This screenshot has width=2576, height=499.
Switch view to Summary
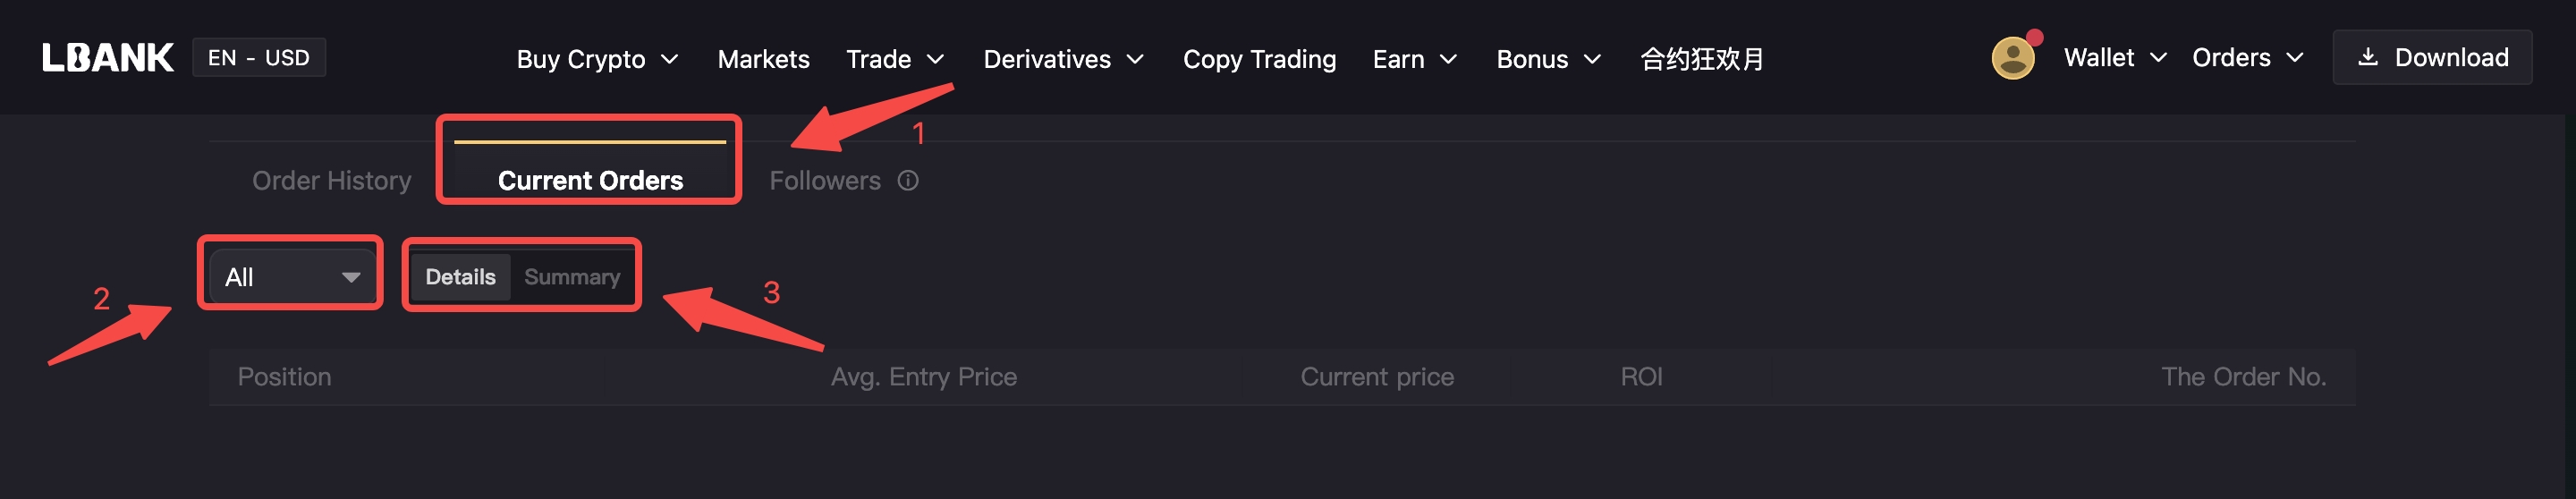[572, 276]
